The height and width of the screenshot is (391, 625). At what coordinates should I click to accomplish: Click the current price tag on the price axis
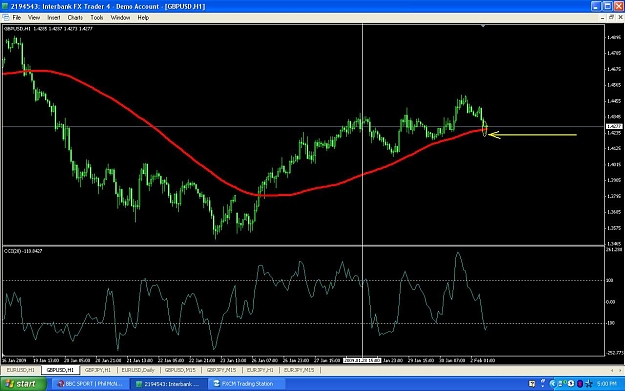coord(614,126)
